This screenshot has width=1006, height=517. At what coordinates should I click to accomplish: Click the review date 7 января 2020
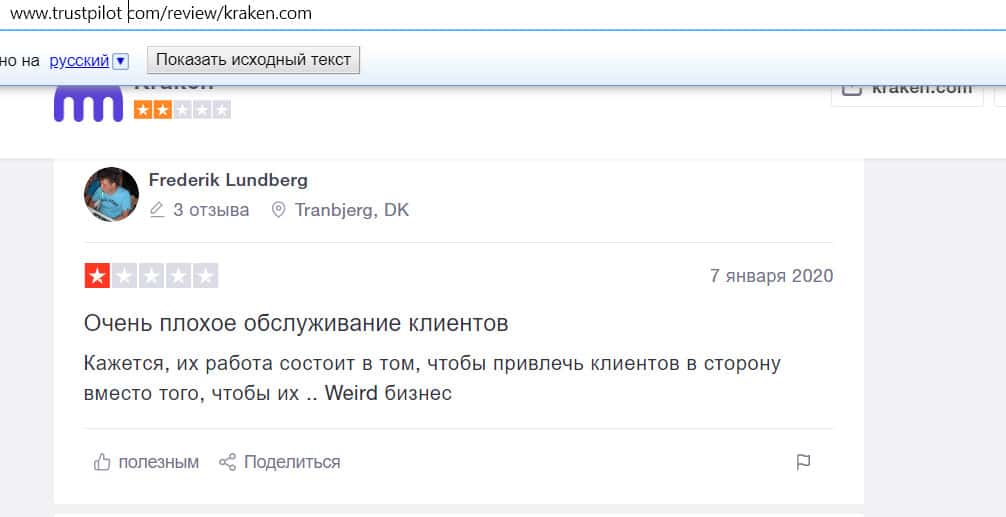tap(771, 276)
